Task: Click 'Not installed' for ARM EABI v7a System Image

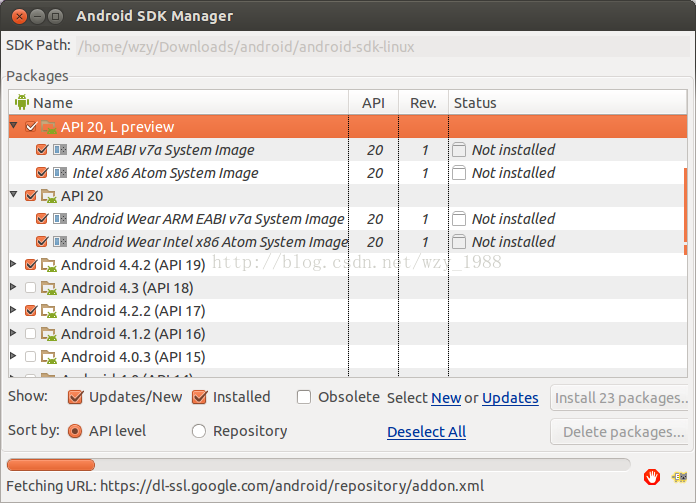Action: click(x=513, y=150)
